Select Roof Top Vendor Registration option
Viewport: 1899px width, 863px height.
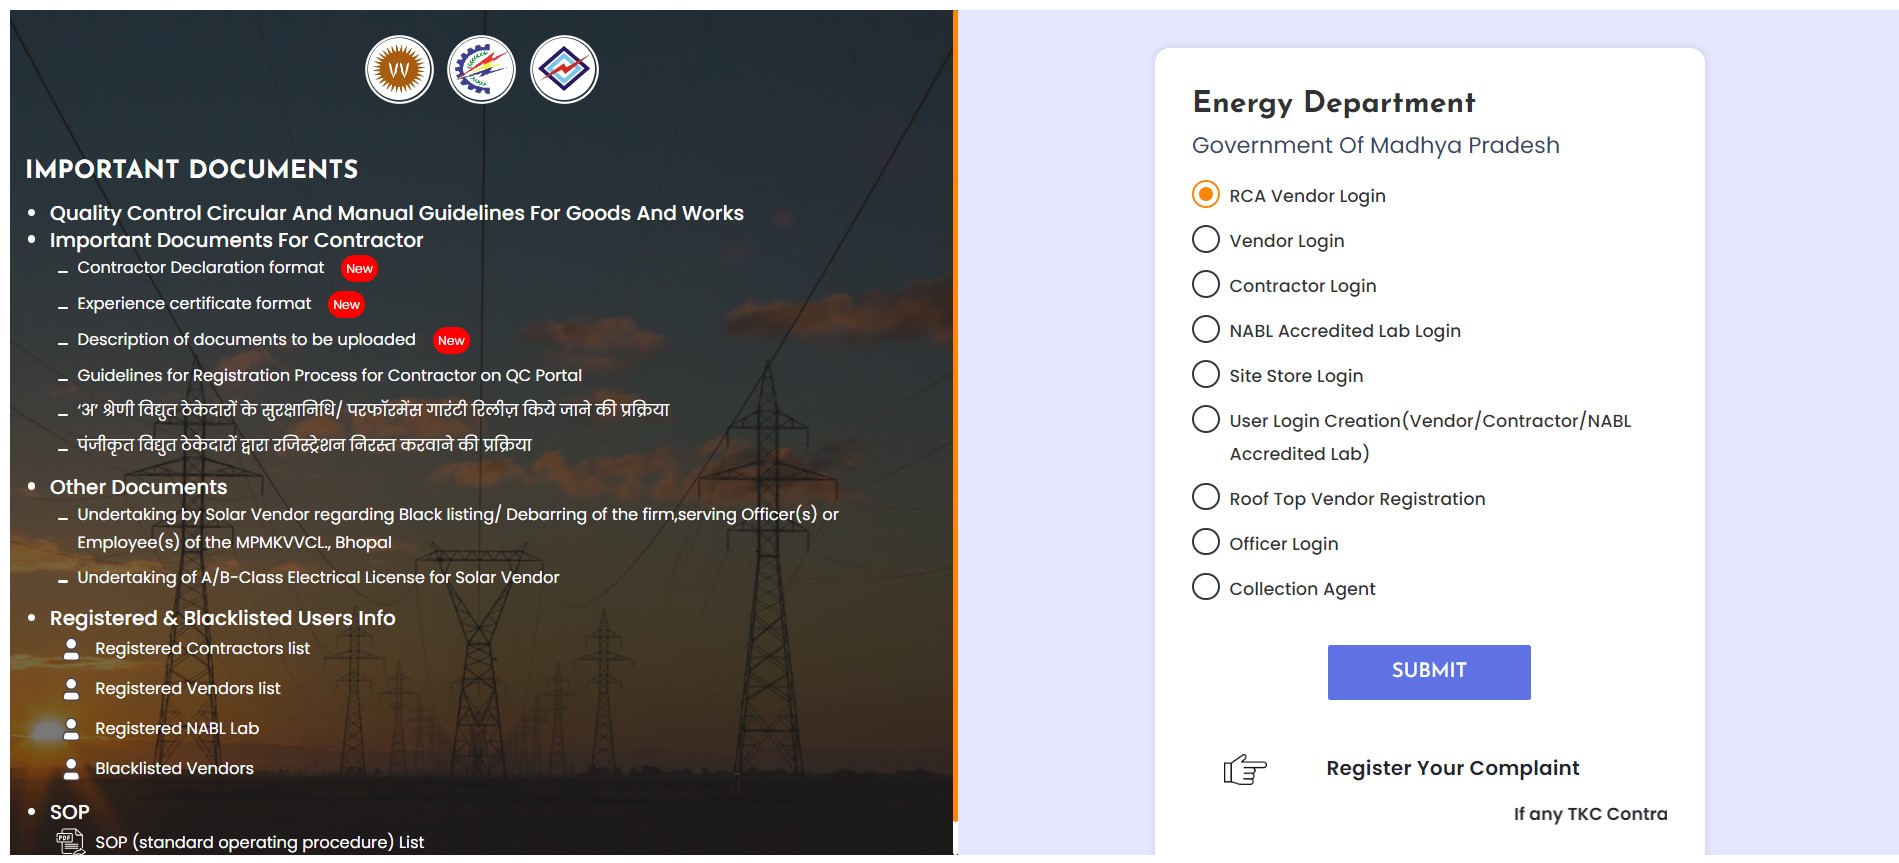pos(1206,498)
